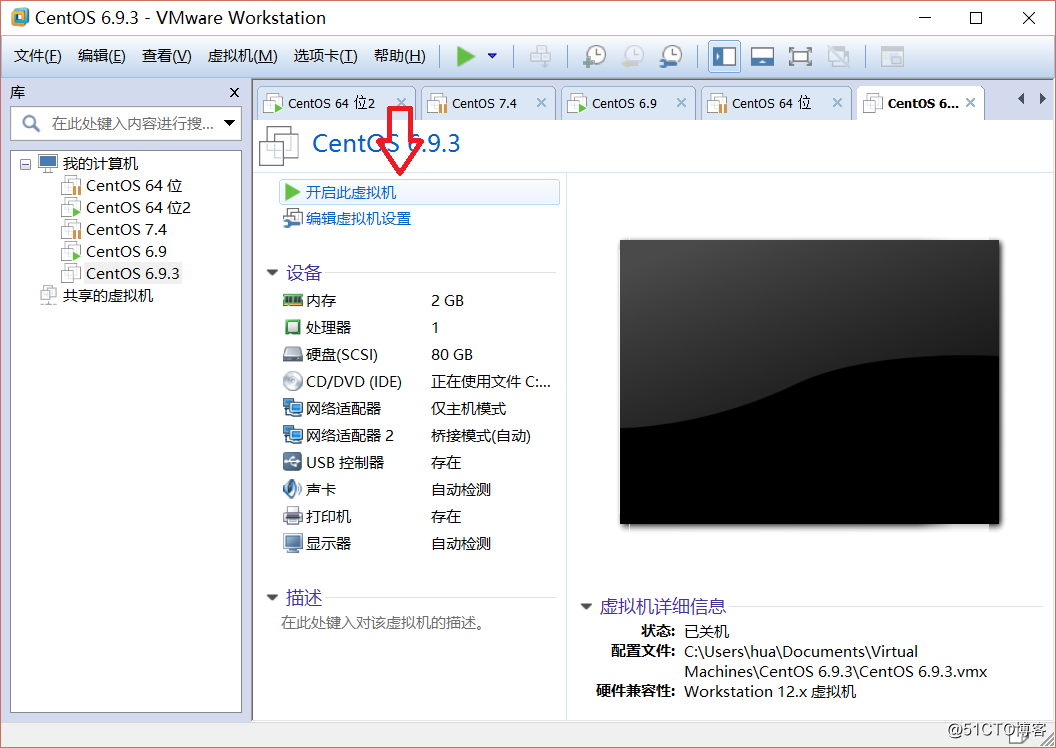Click the 网络适配器 2 device icon

292,435
